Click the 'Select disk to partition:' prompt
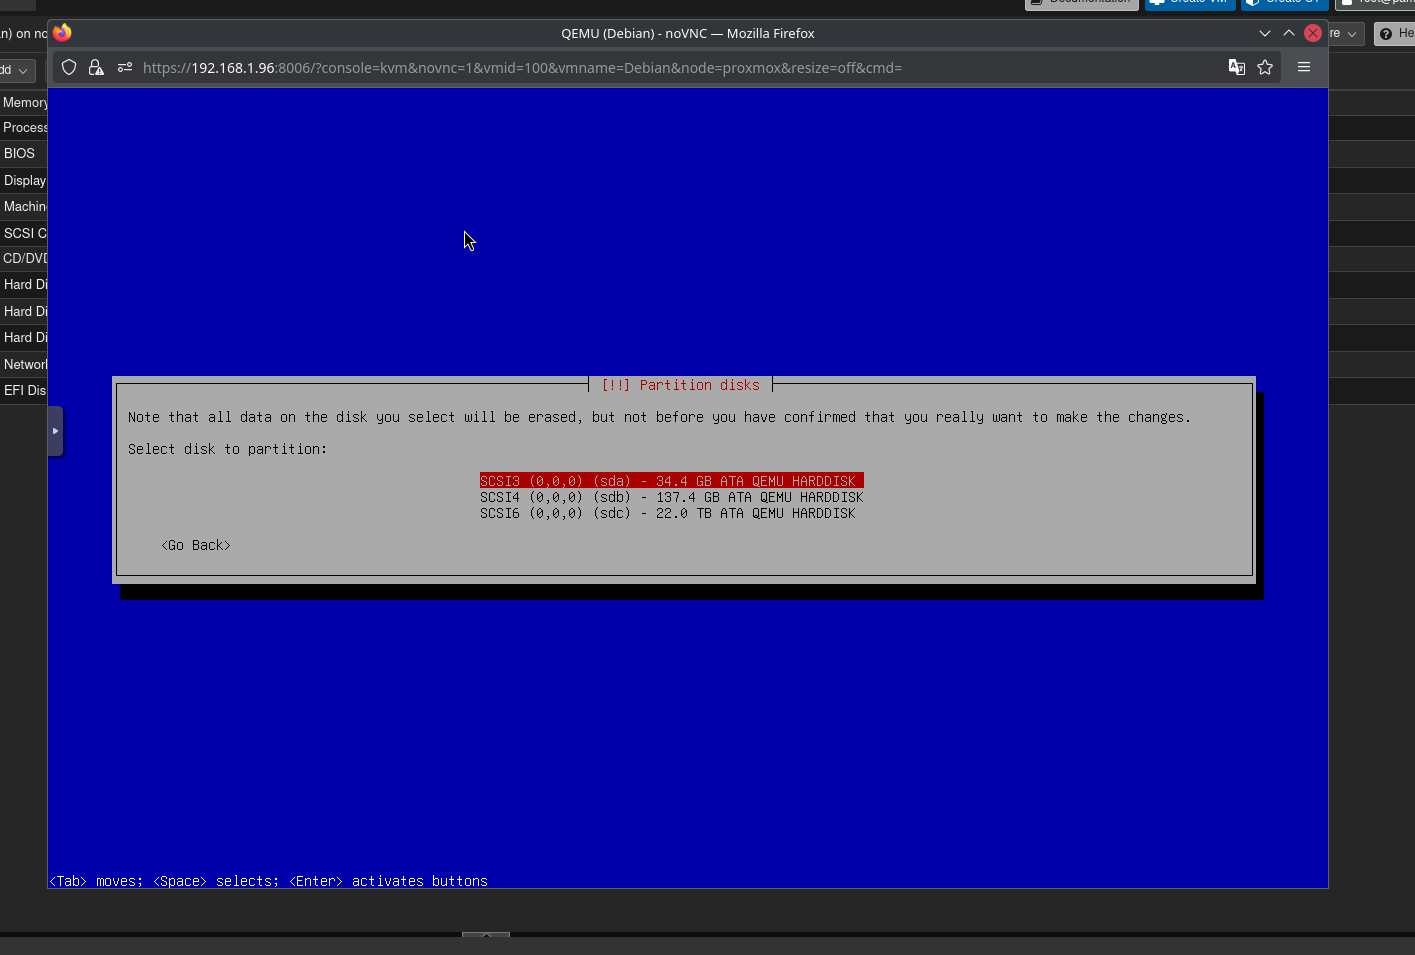This screenshot has width=1415, height=955. pyautogui.click(x=228, y=449)
